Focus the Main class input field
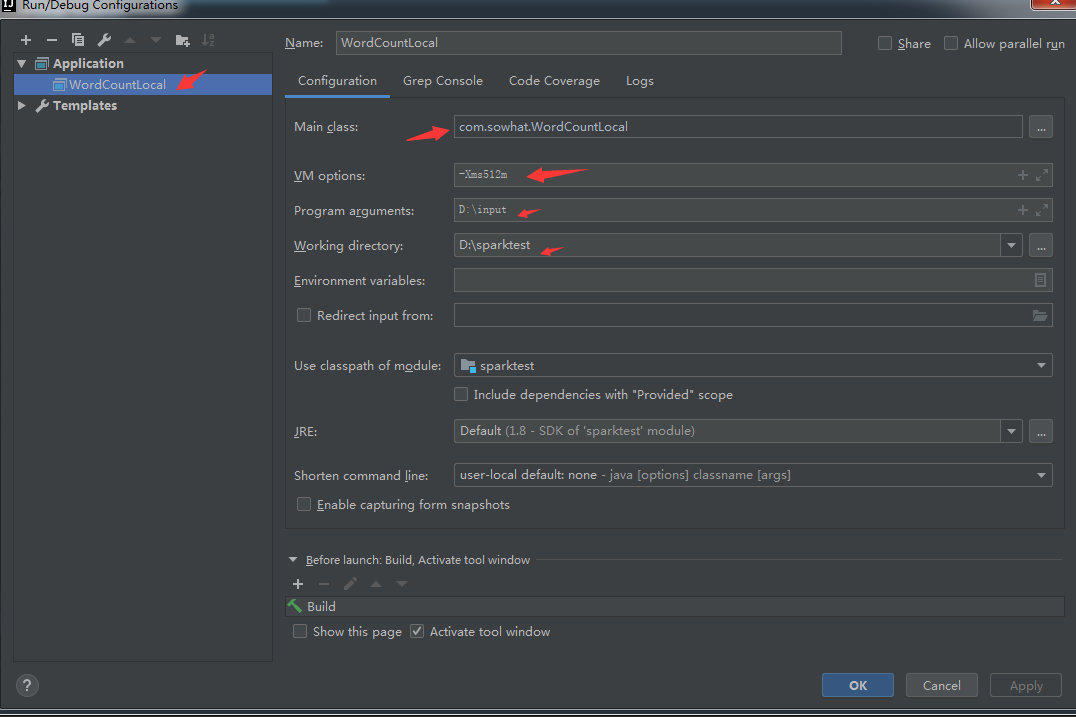Viewport: 1076px width, 717px height. click(x=738, y=127)
